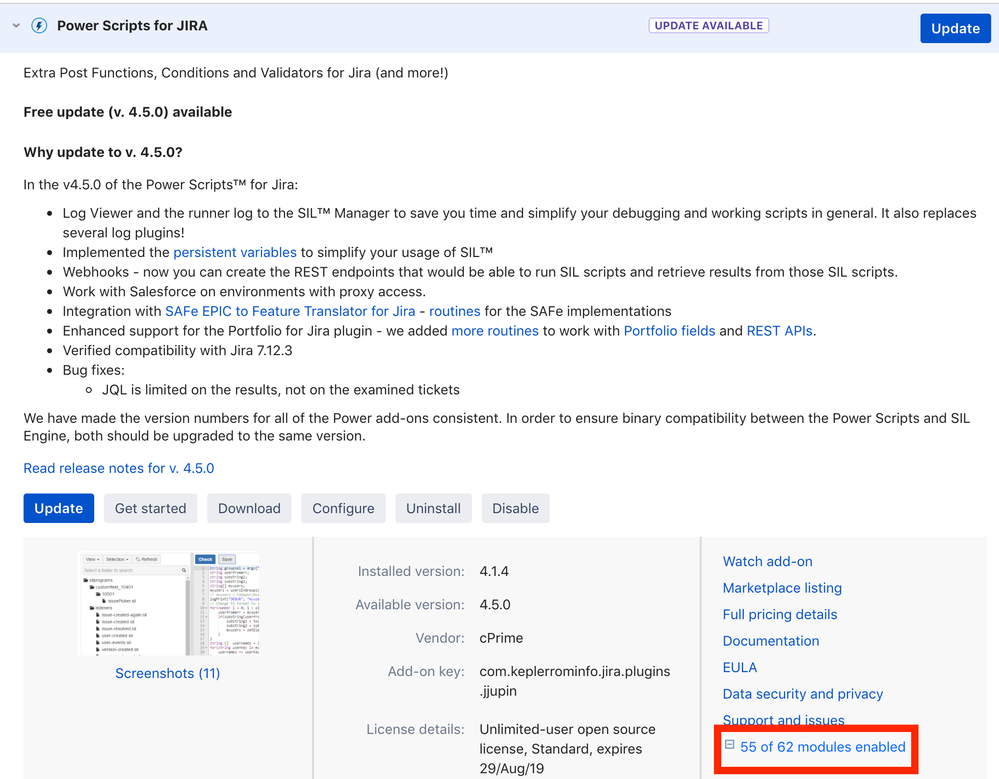This screenshot has width=999, height=779.
Task: Click the Uninstall button
Action: tap(433, 508)
